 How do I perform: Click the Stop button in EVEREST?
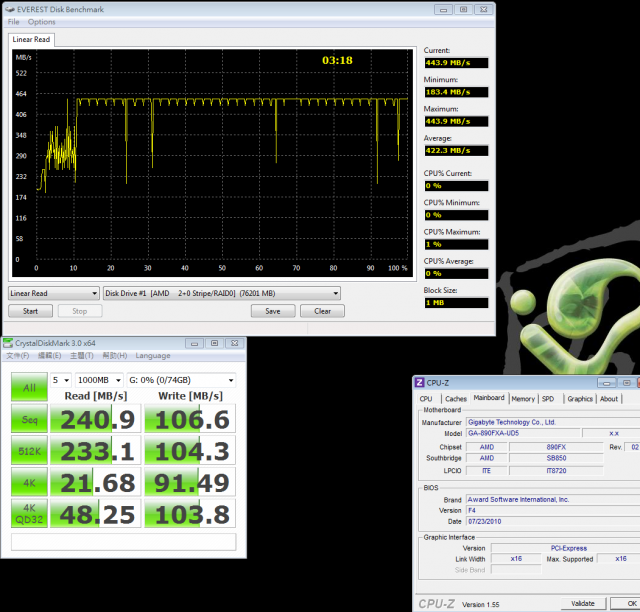[x=80, y=311]
